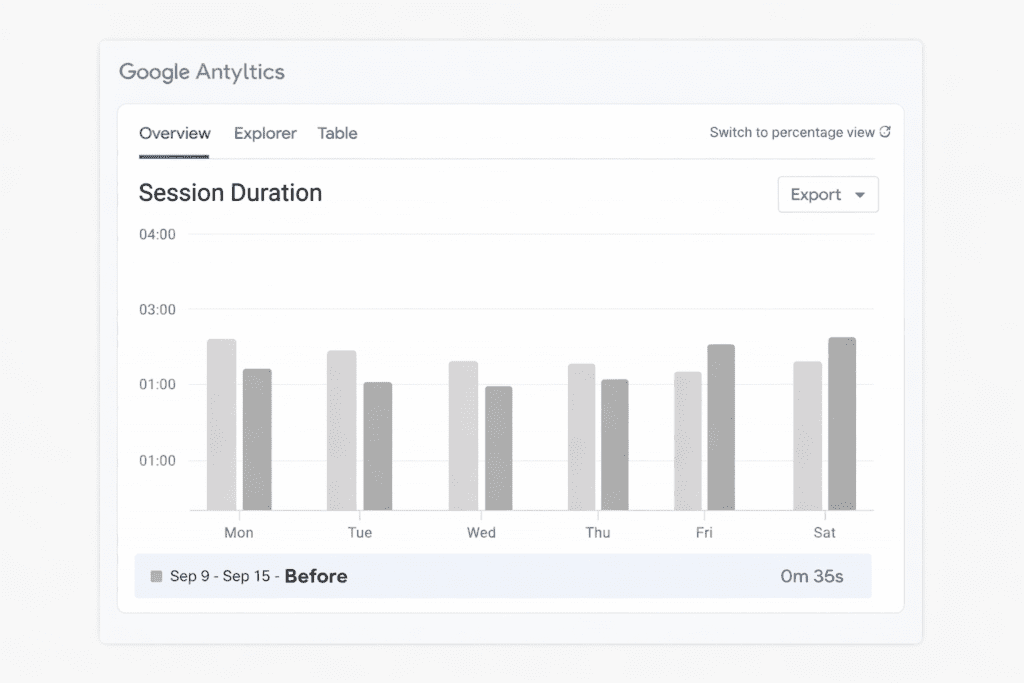Open the Table tab
The height and width of the screenshot is (683, 1024).
(x=337, y=133)
